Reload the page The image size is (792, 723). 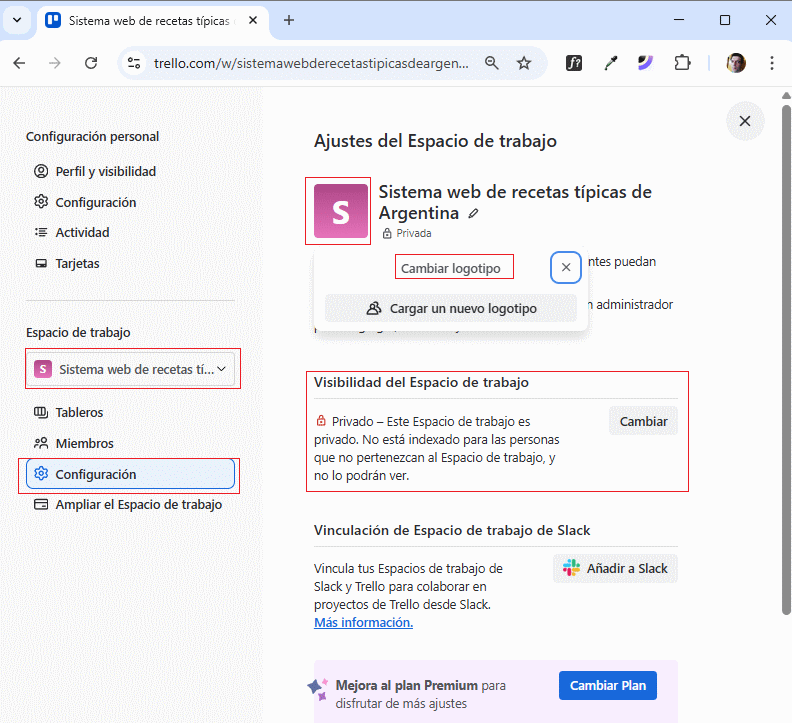(91, 63)
